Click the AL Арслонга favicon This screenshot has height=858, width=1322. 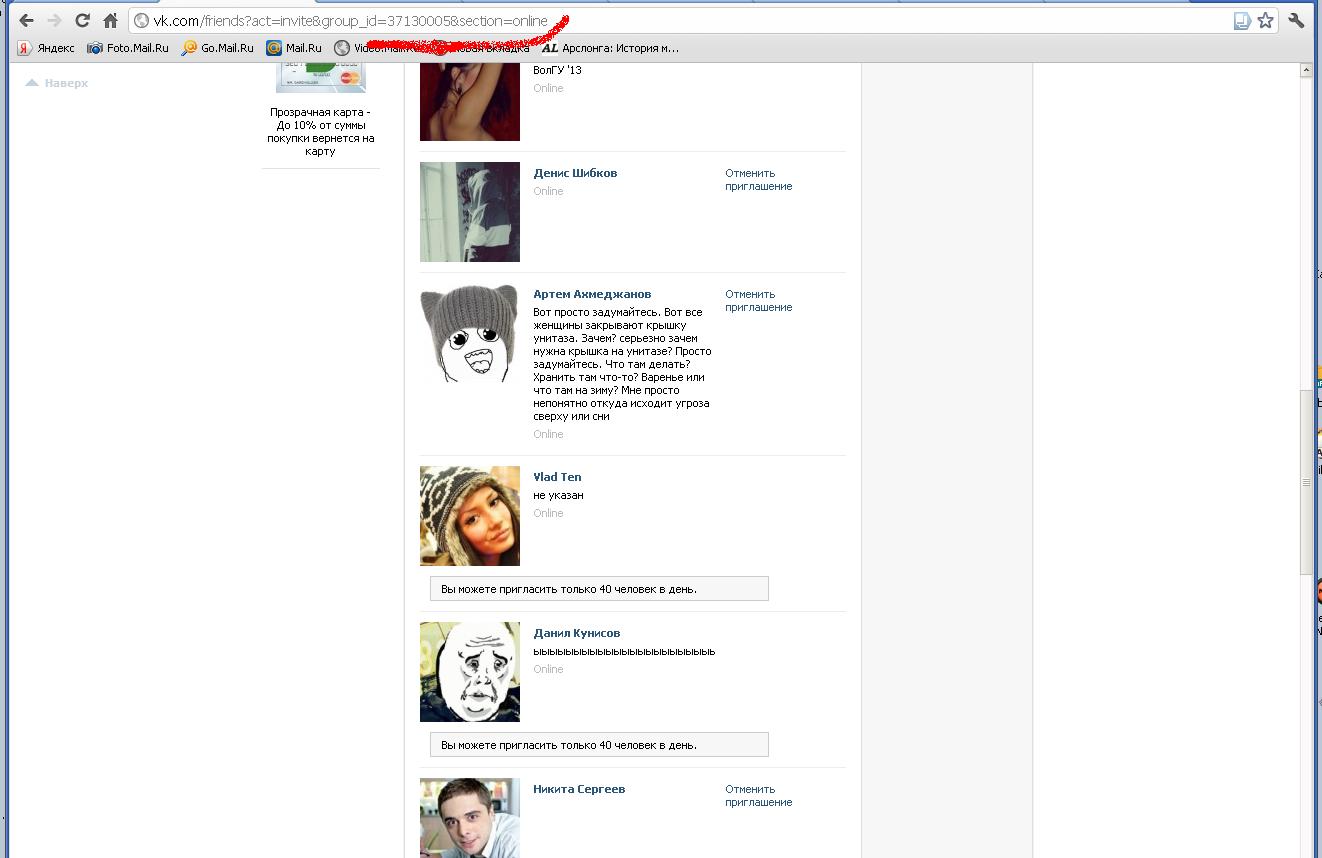[x=549, y=48]
